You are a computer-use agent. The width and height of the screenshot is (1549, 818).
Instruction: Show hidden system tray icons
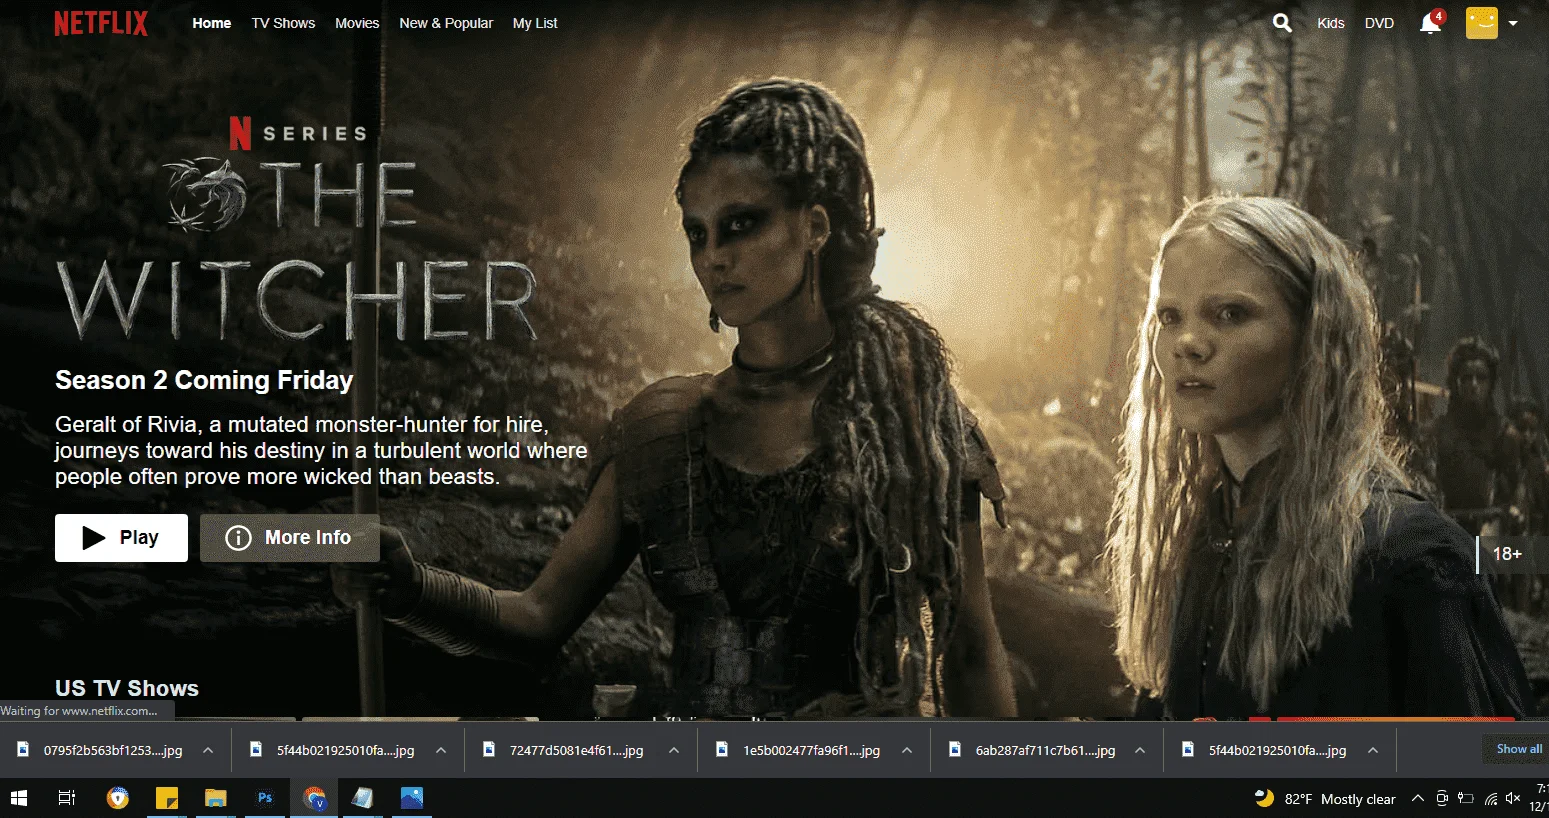click(x=1417, y=798)
